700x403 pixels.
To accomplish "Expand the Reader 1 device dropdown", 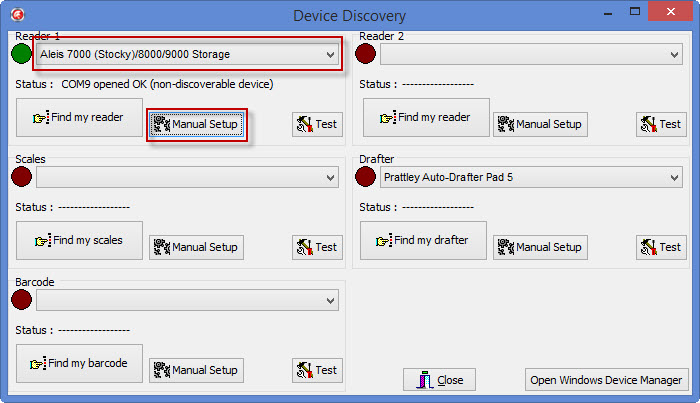I will point(188,54).
